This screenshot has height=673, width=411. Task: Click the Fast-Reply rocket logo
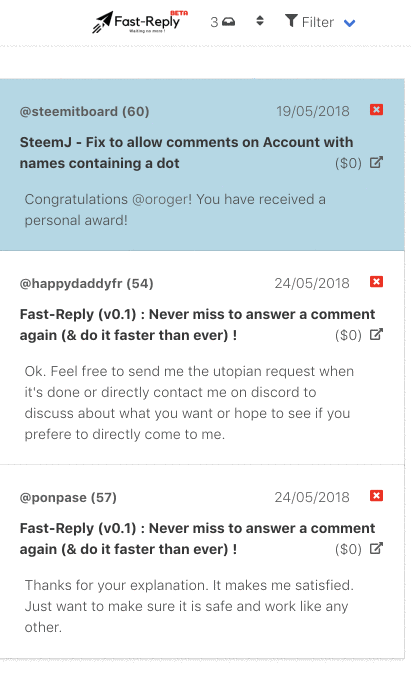[x=140, y=22]
